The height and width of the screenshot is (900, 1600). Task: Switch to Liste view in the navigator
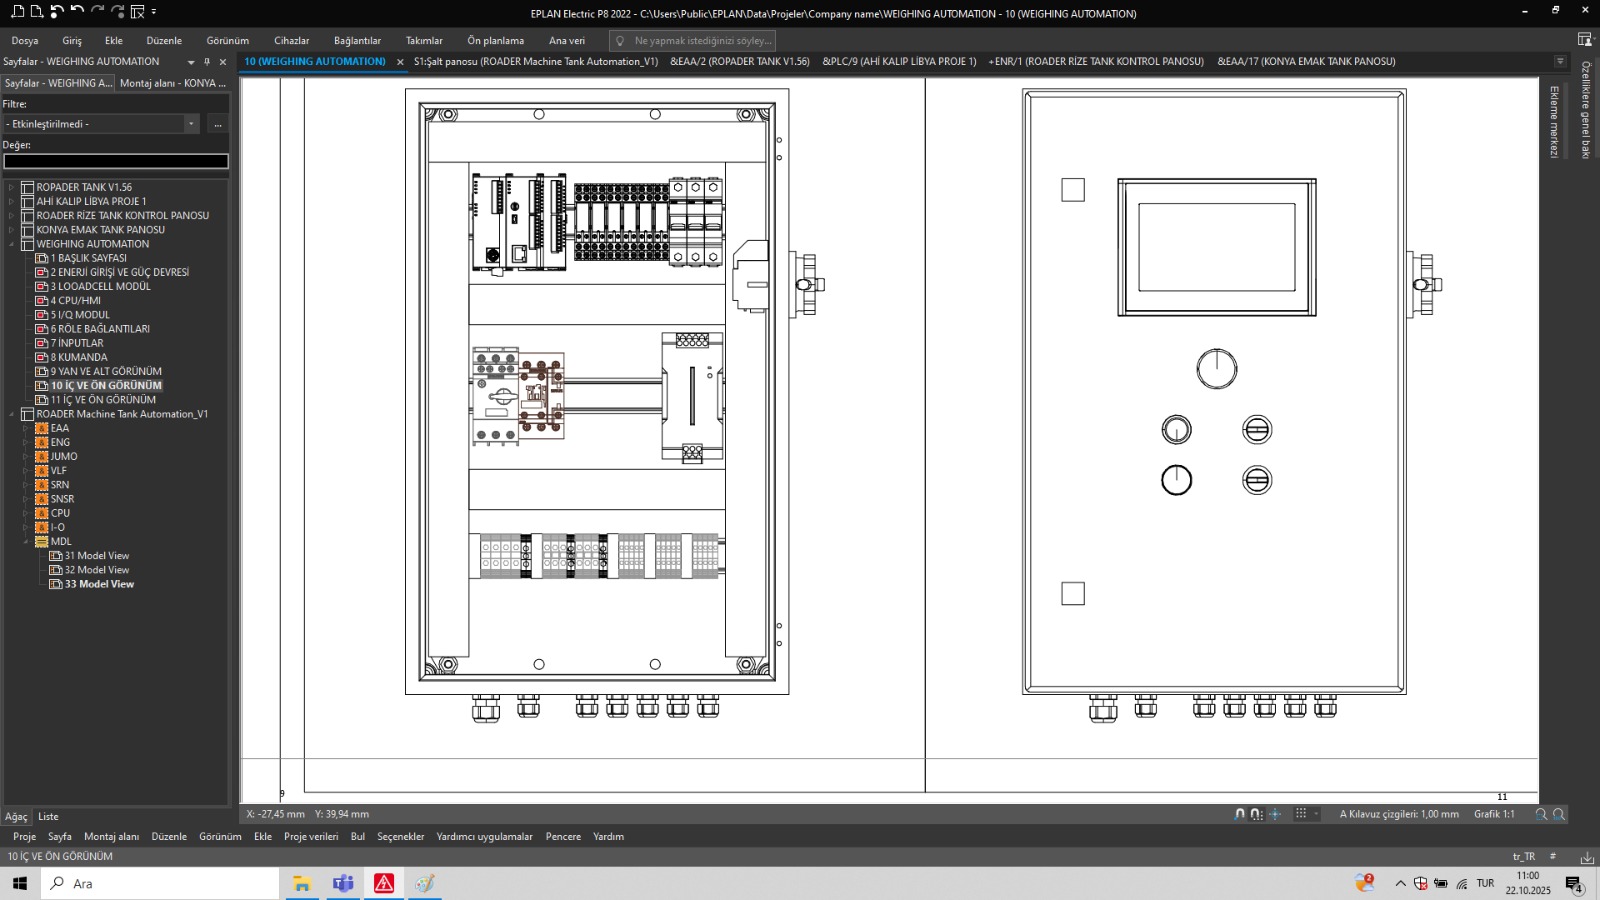click(48, 817)
